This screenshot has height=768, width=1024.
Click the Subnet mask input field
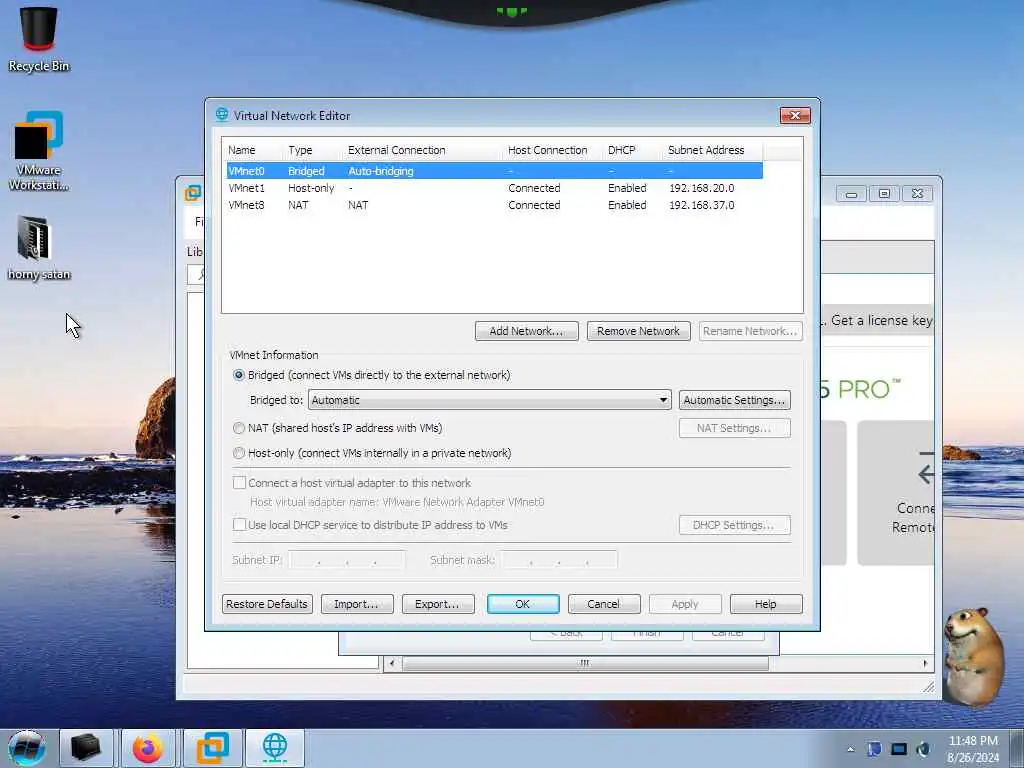pos(559,560)
